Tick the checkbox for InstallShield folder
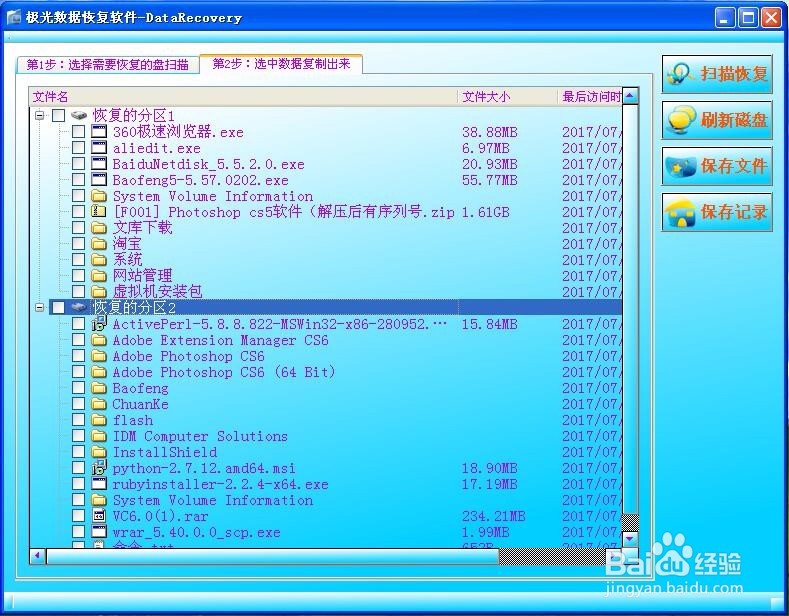 click(78, 452)
